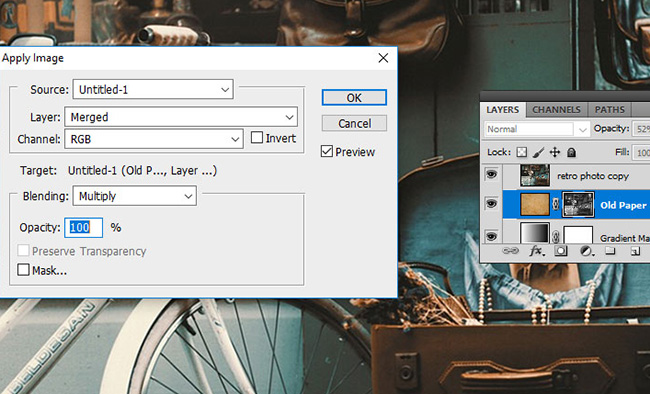Viewport: 650px width, 394px height.
Task: Click the lock image pixels brush icon
Action: pyautogui.click(x=538, y=152)
